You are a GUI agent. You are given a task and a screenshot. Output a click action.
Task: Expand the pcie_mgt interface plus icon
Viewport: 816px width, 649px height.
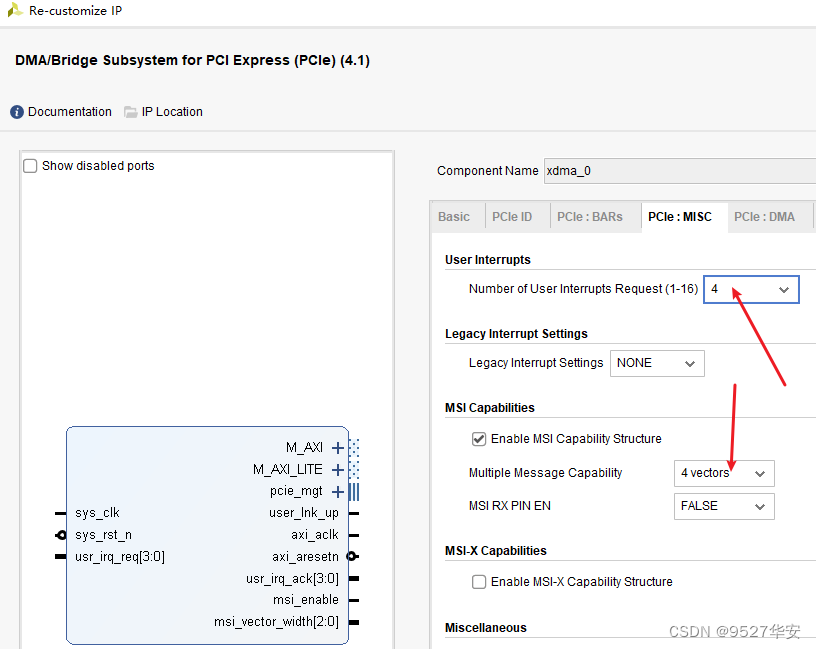click(338, 492)
